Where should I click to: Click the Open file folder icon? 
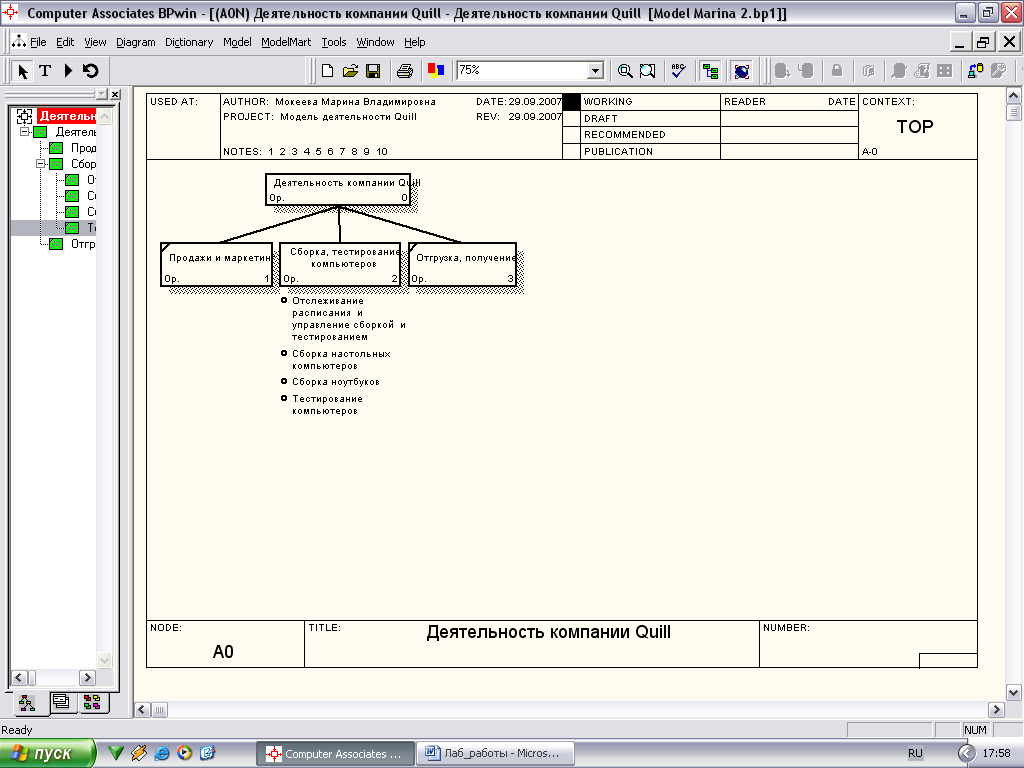[350, 71]
